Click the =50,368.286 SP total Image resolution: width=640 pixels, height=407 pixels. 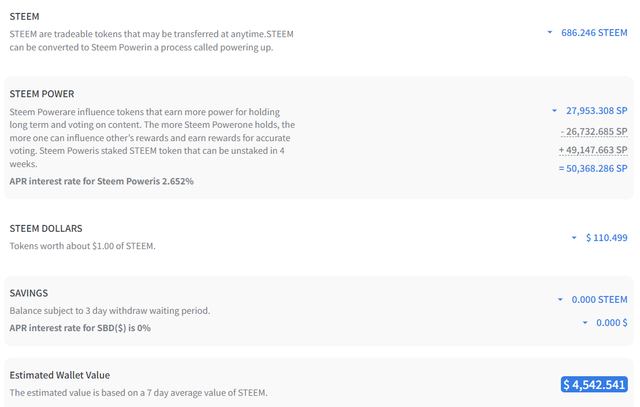(594, 169)
